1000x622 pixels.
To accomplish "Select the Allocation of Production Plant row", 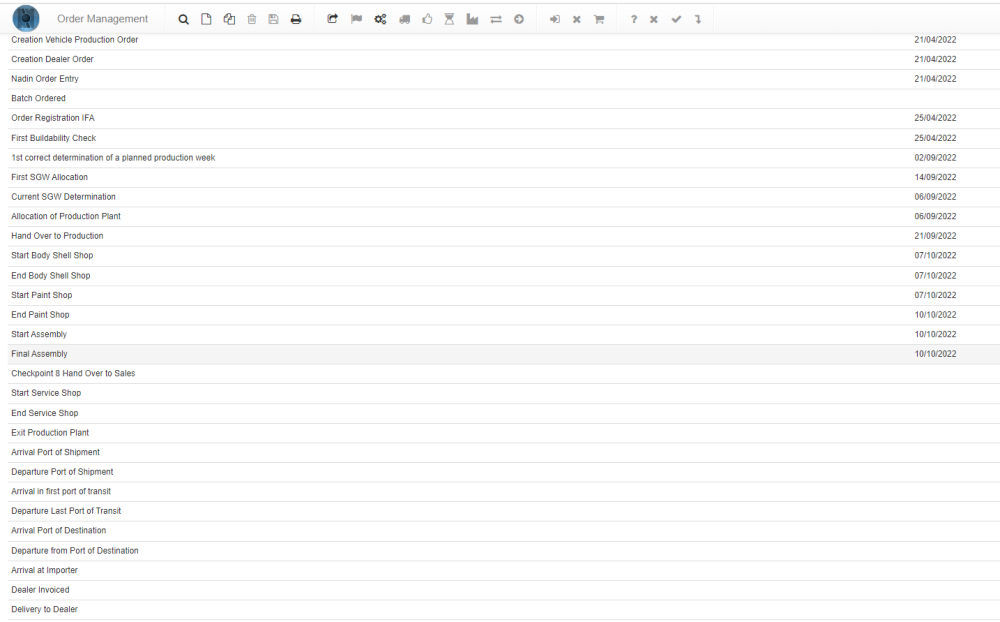I will 504,217.
